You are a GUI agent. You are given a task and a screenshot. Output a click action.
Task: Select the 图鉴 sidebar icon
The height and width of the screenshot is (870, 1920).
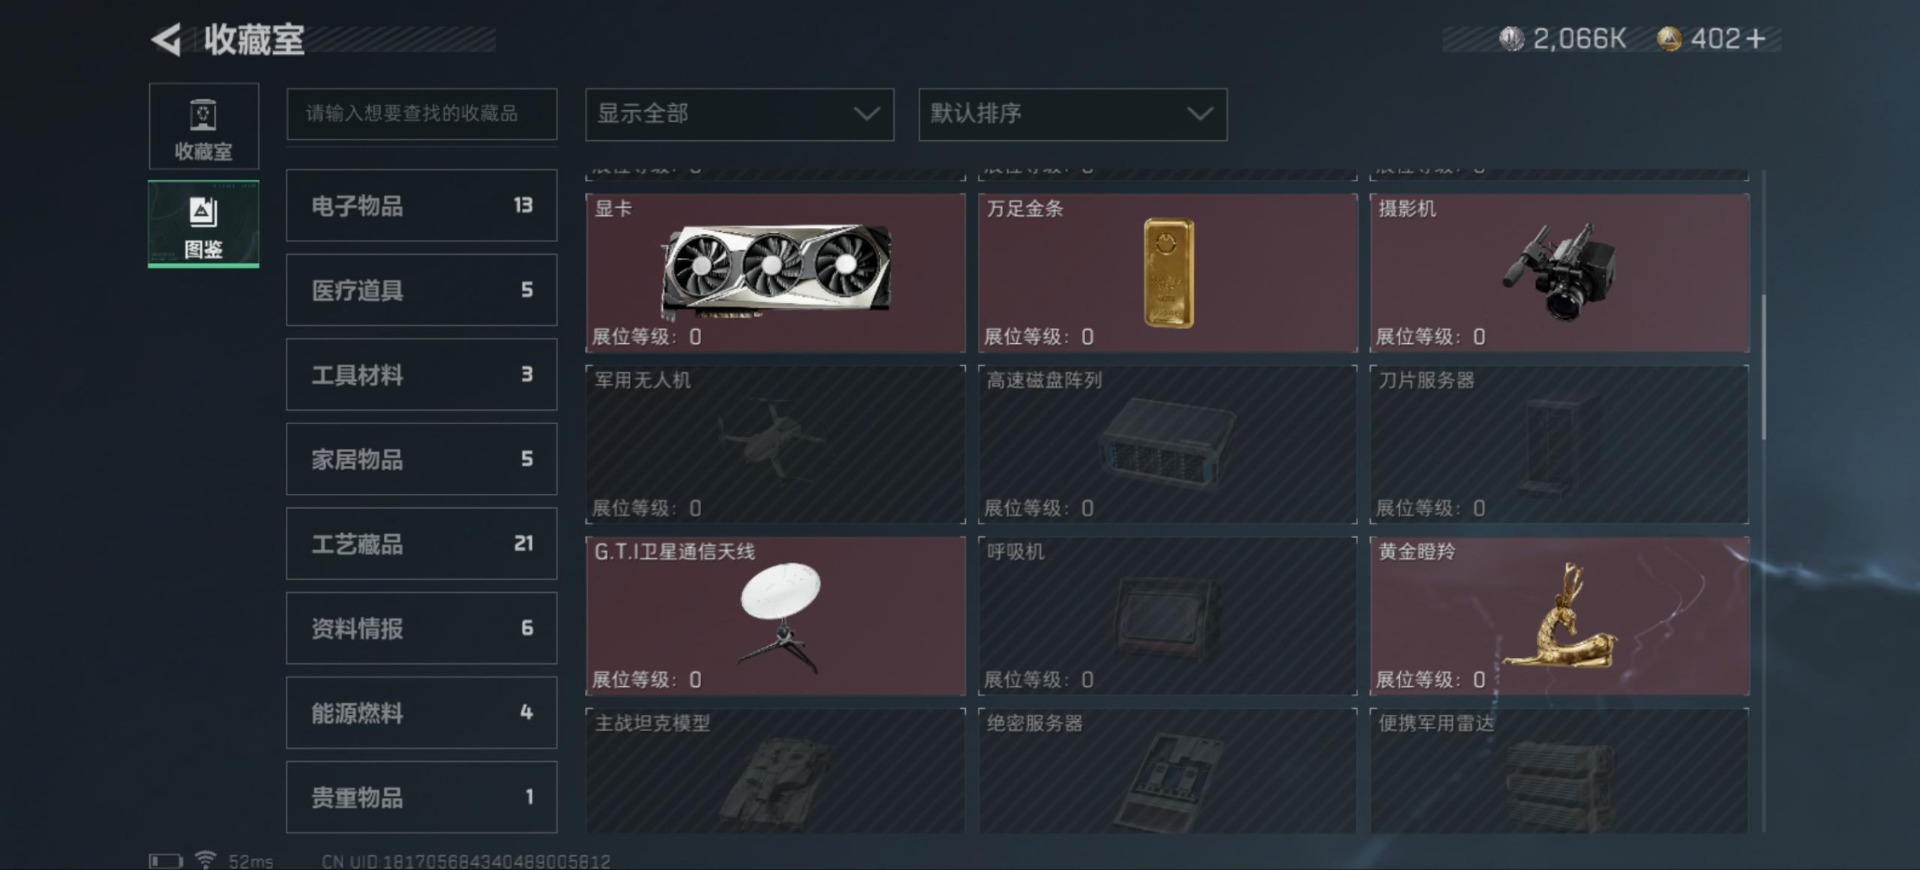coord(204,224)
